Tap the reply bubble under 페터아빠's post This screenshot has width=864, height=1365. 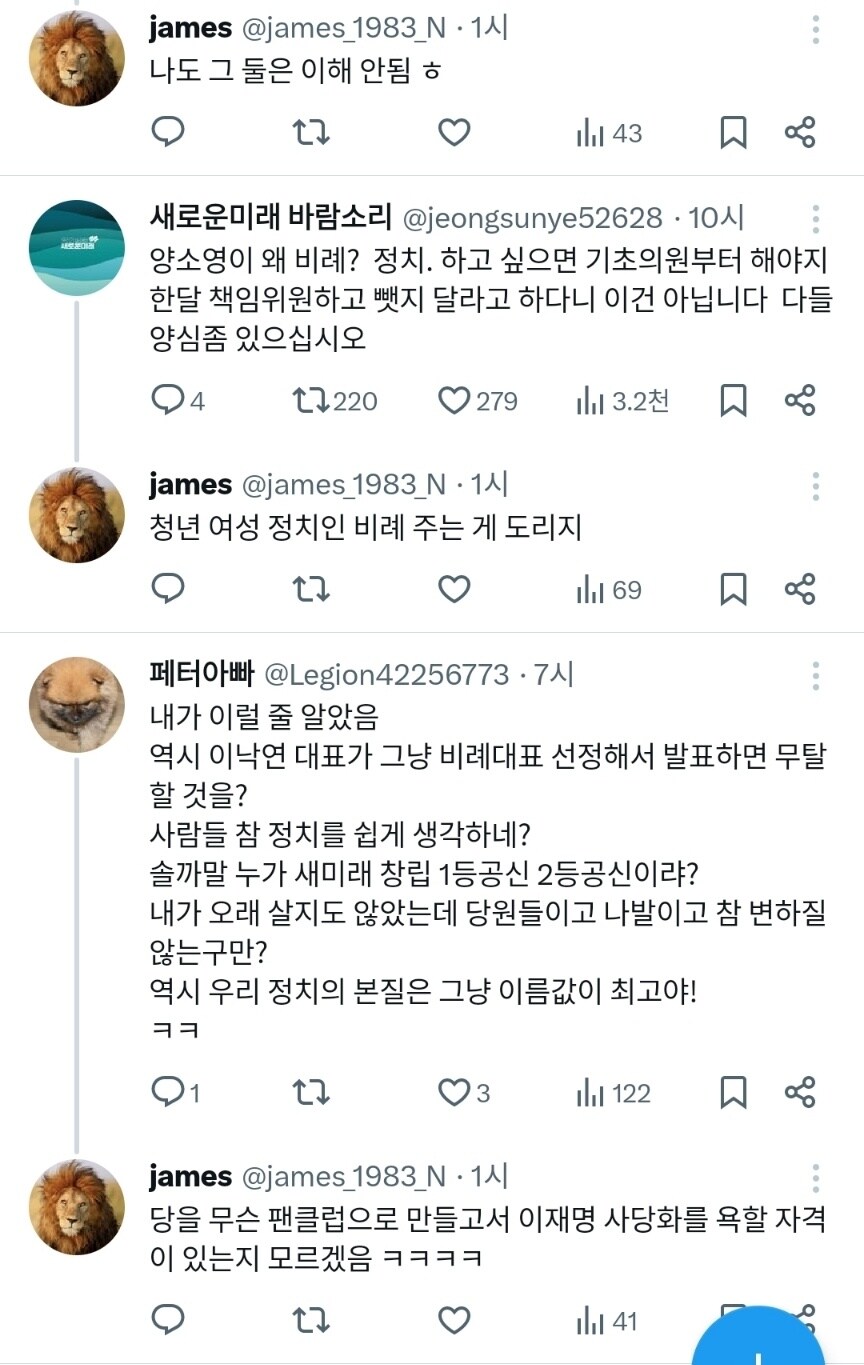coord(170,1093)
